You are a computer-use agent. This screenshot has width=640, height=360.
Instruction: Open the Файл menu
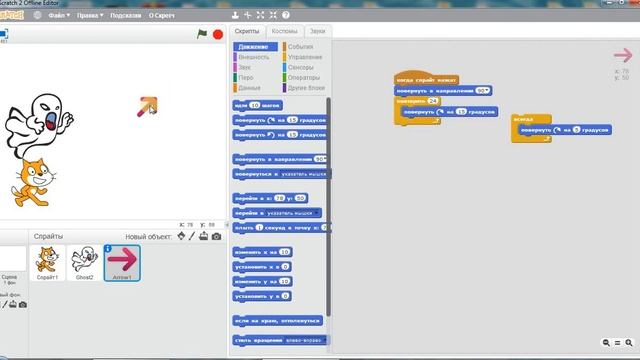(x=59, y=15)
